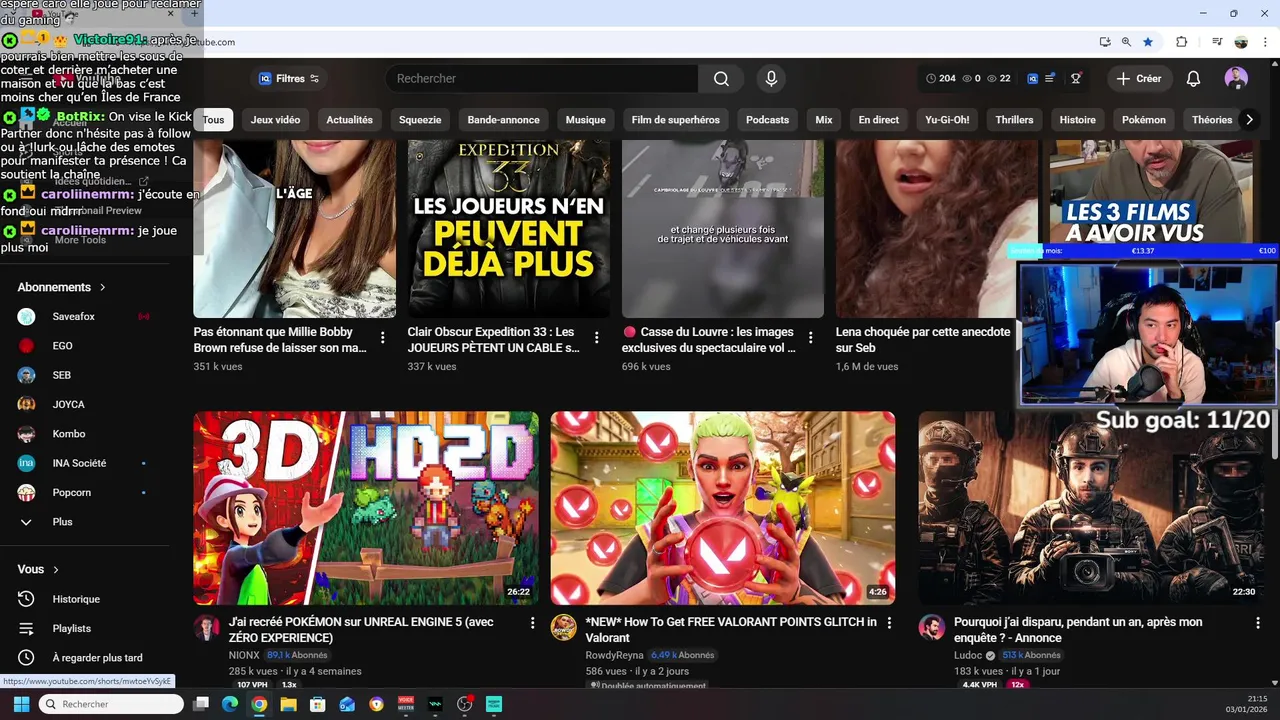Open the YouTube account avatar menu

coord(1236,79)
